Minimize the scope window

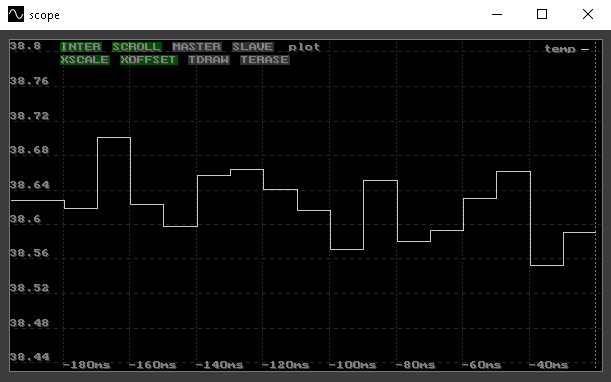[x=497, y=15]
